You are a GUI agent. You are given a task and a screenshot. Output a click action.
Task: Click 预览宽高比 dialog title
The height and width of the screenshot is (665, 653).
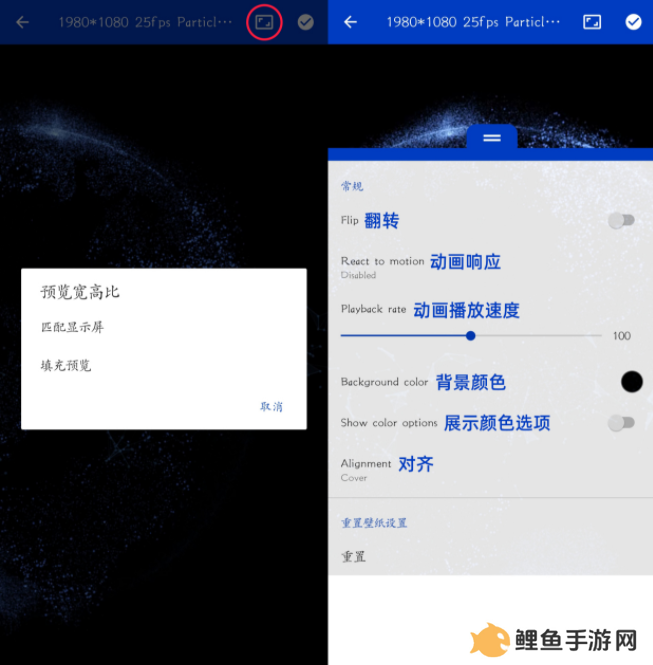point(80,292)
